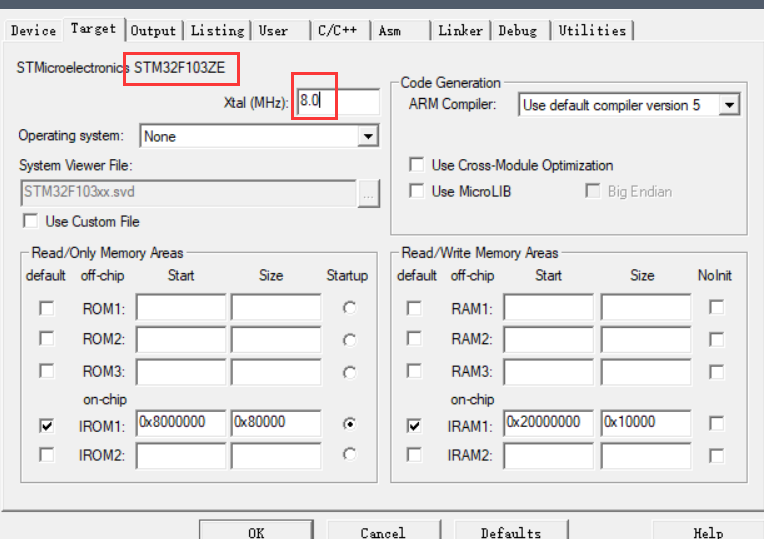
Task: Check the ROM1 default checkbox
Action: tap(47, 308)
